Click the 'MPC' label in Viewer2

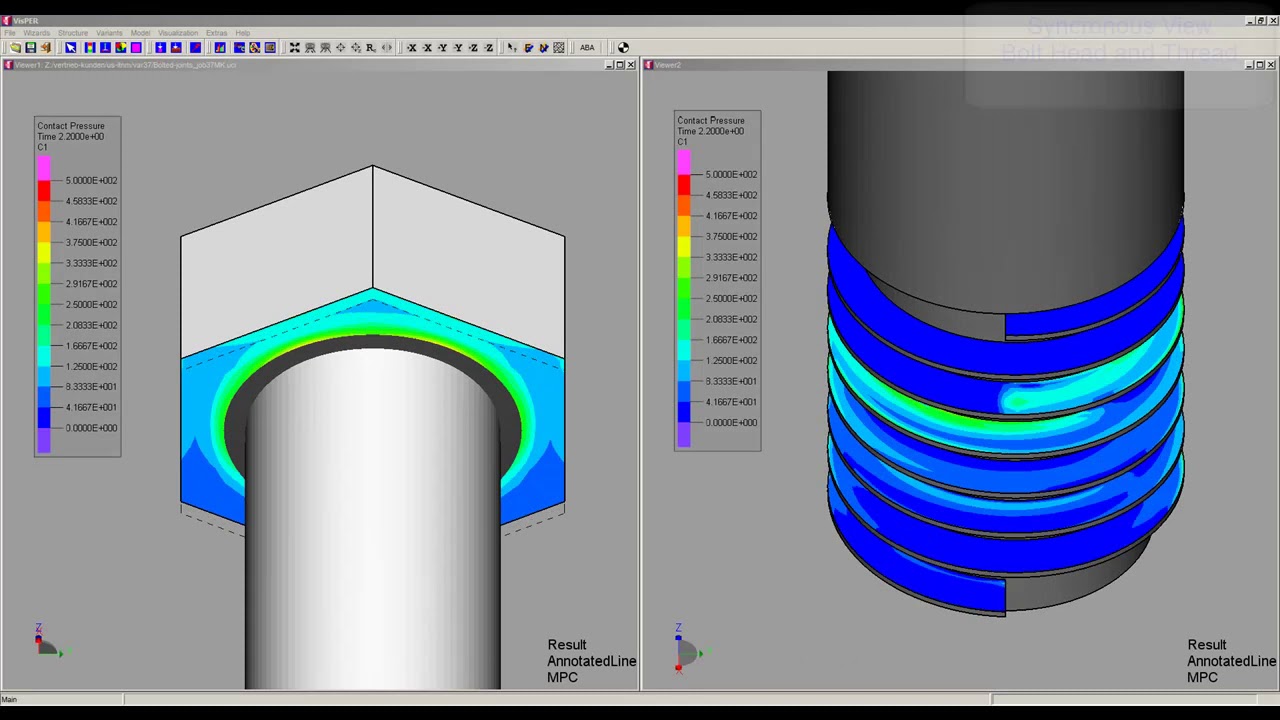click(x=1202, y=677)
